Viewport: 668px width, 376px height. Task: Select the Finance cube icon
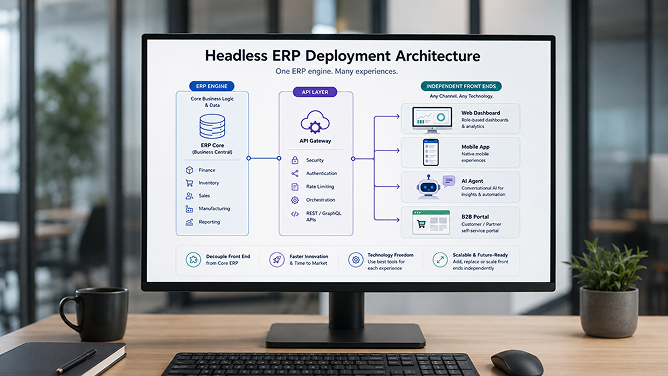(190, 170)
